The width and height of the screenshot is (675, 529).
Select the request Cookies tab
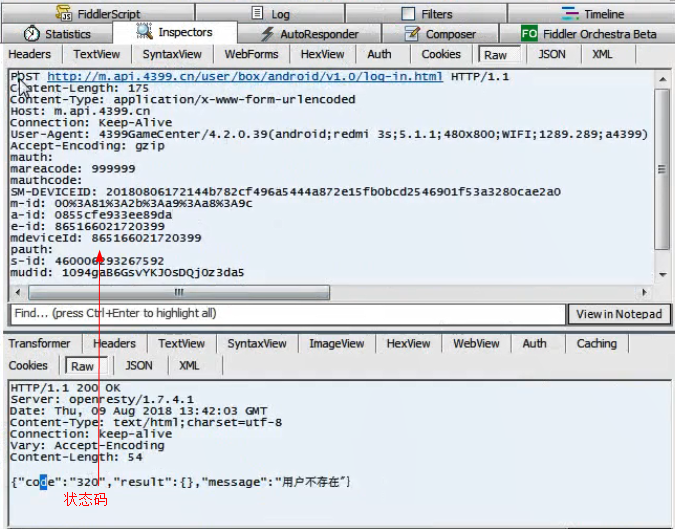(441, 54)
